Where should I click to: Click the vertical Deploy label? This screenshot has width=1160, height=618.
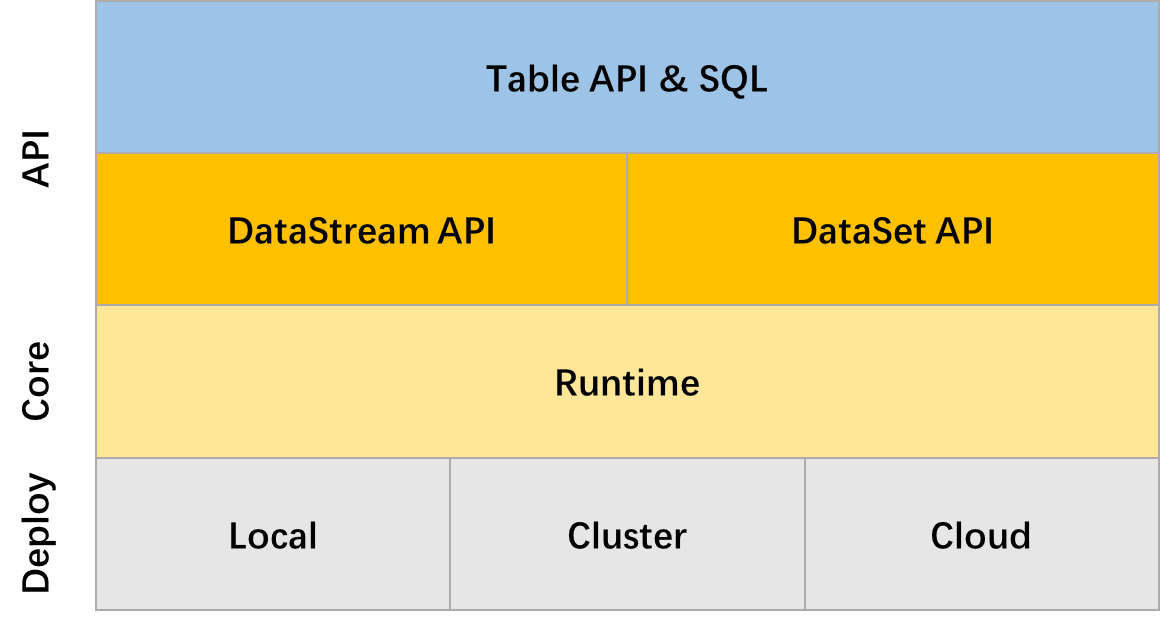click(38, 533)
